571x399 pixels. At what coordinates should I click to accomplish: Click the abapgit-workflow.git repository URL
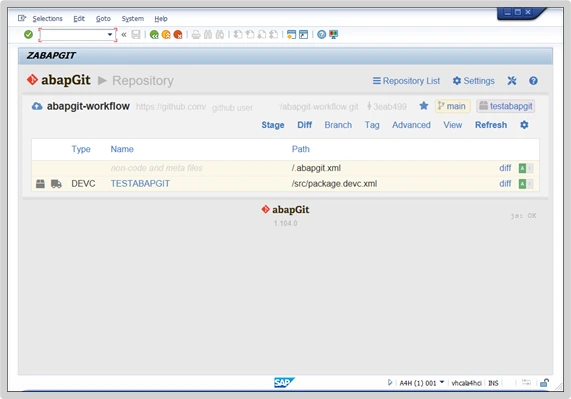pyautogui.click(x=247, y=107)
